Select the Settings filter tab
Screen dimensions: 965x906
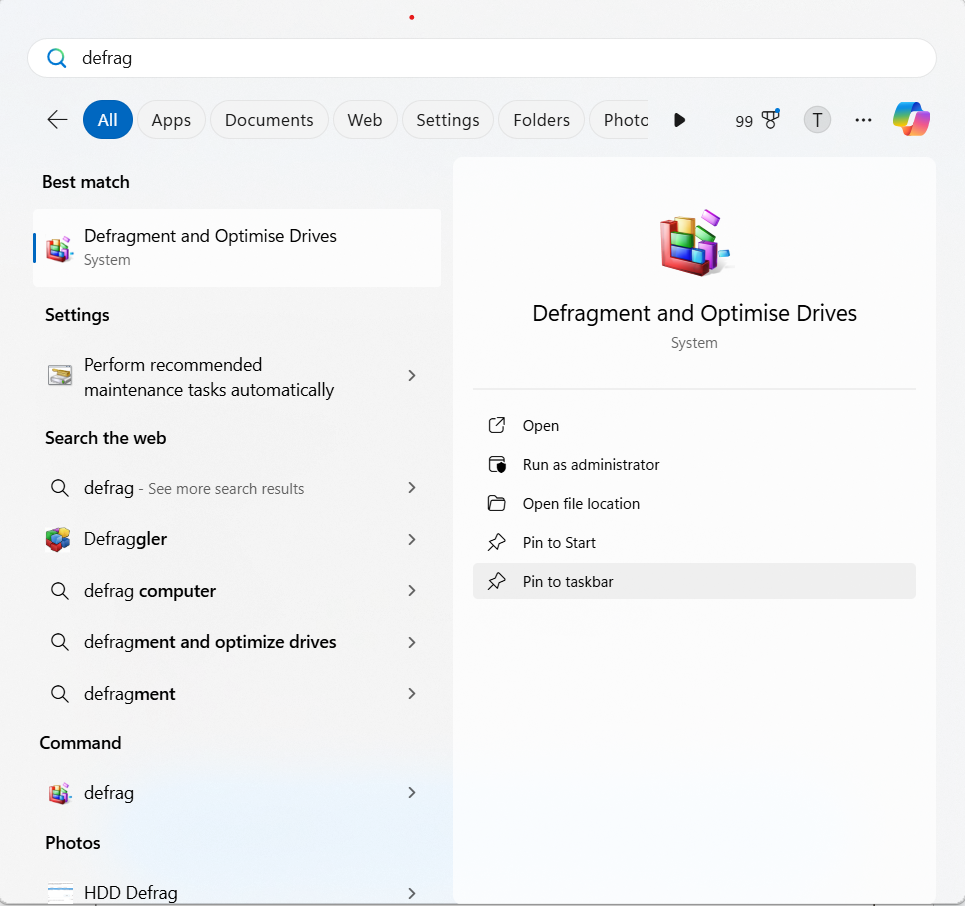point(447,120)
